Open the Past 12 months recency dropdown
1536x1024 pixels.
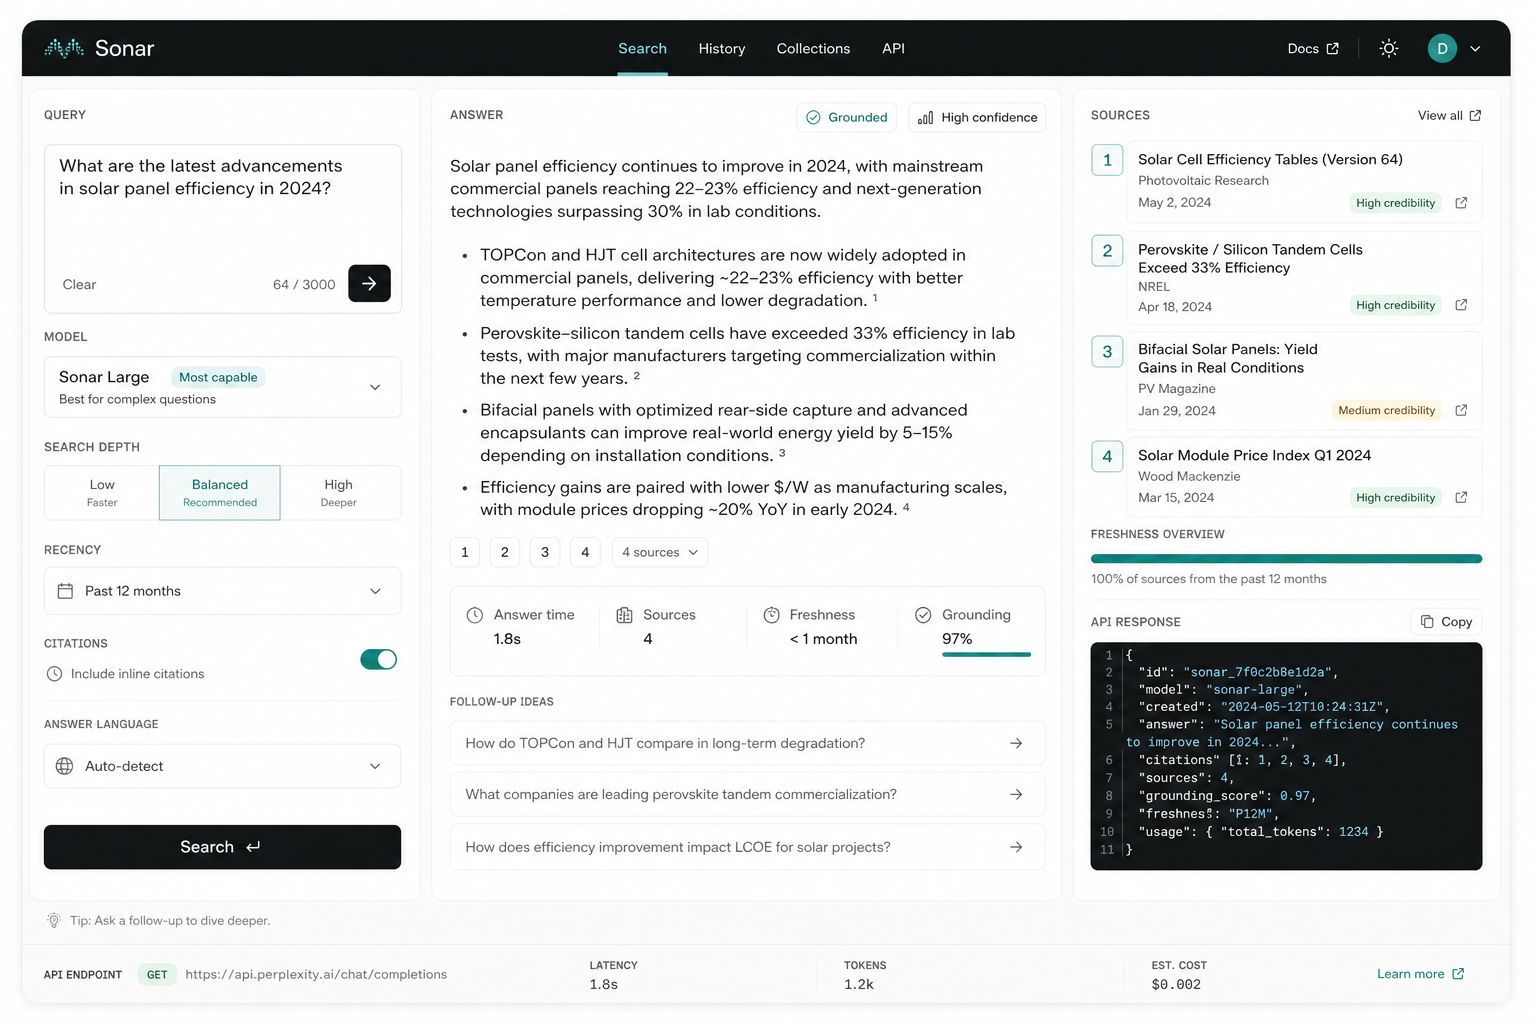pos(223,591)
